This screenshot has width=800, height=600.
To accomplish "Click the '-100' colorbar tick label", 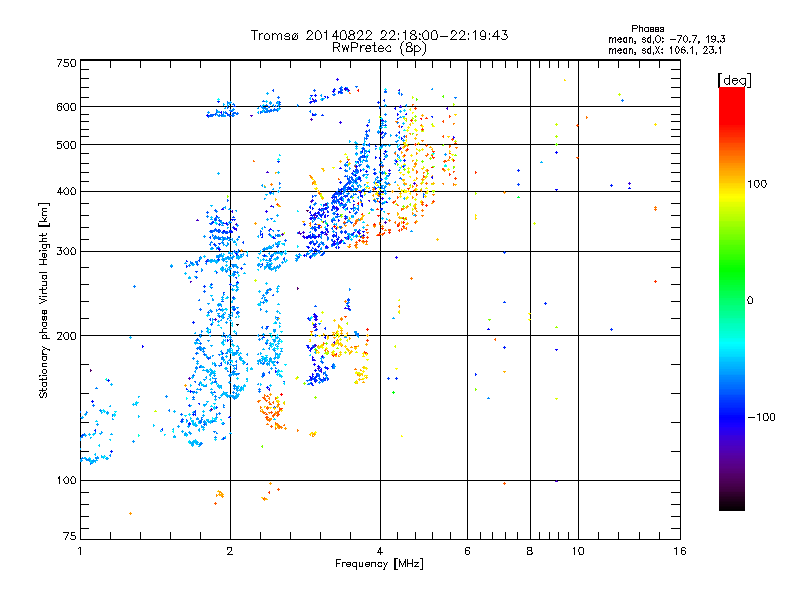I will pyautogui.click(x=762, y=417).
